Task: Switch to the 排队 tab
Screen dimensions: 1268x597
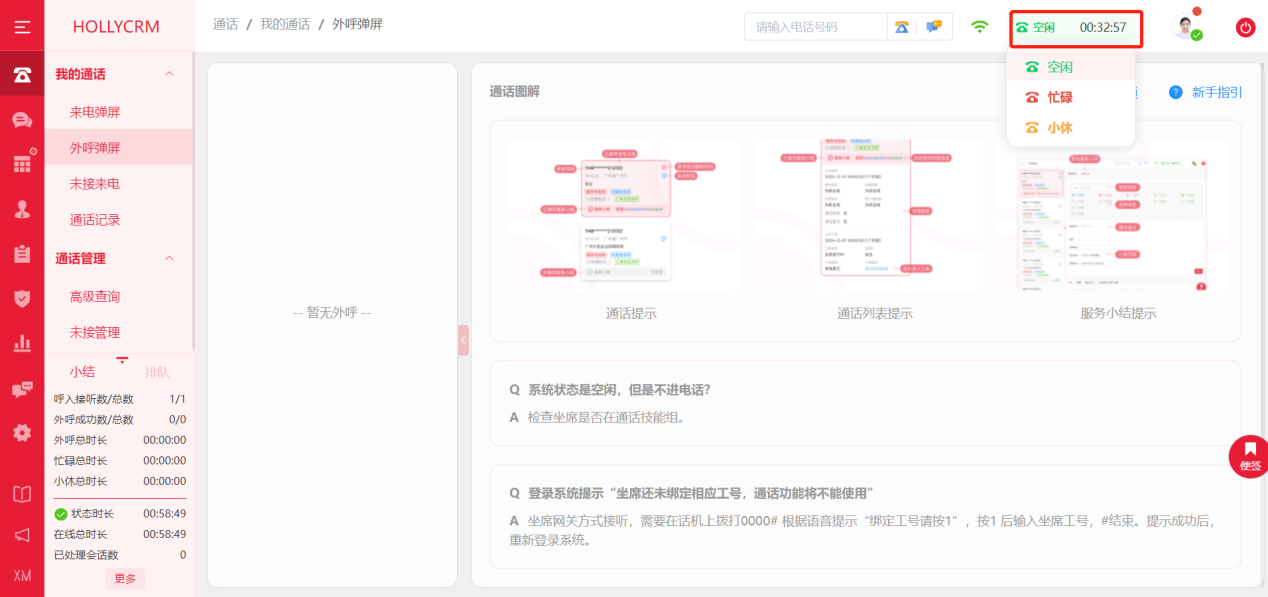Action: click(157, 372)
